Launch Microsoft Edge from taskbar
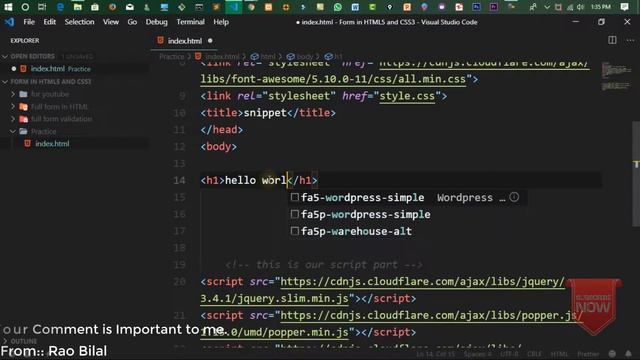Viewport: 640px width, 360px height. [60, 7]
